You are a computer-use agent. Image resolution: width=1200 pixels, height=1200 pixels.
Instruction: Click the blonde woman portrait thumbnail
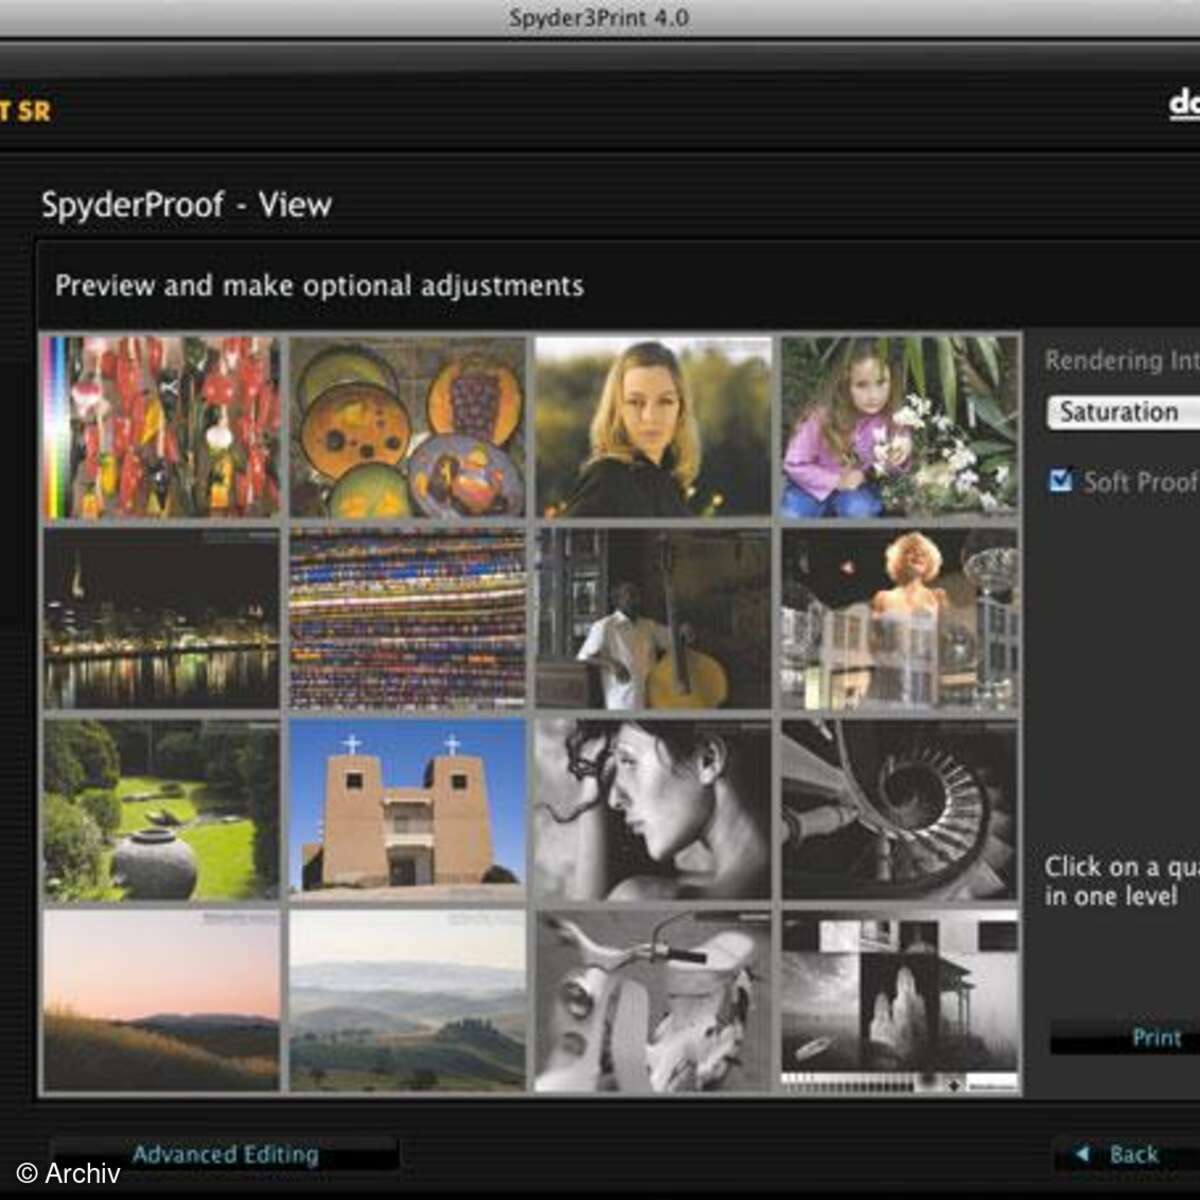(x=653, y=427)
